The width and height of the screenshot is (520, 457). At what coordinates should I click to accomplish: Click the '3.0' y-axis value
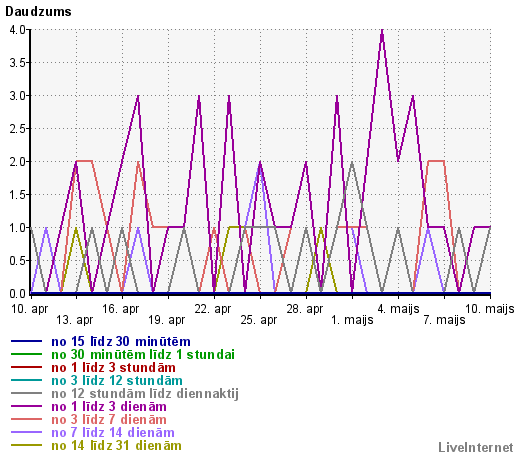click(x=18, y=96)
